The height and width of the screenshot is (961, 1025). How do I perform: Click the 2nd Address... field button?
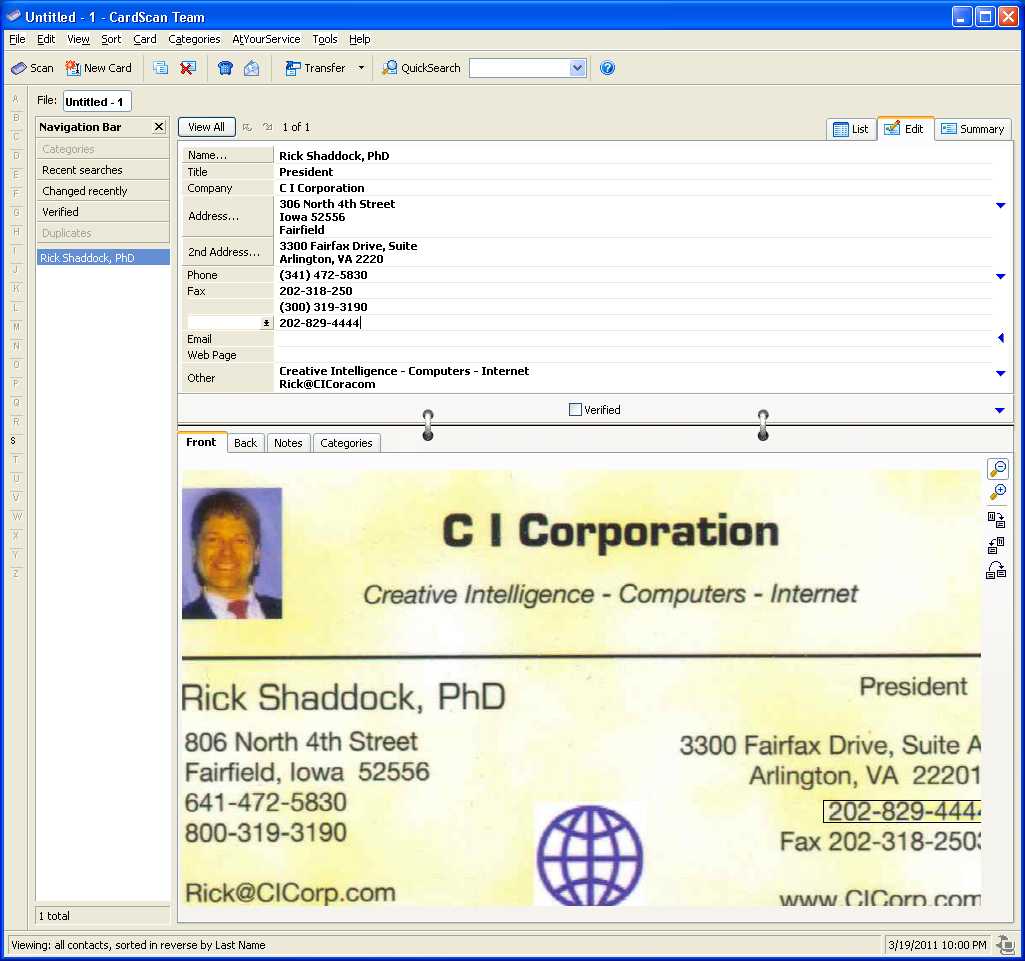pyautogui.click(x=226, y=252)
